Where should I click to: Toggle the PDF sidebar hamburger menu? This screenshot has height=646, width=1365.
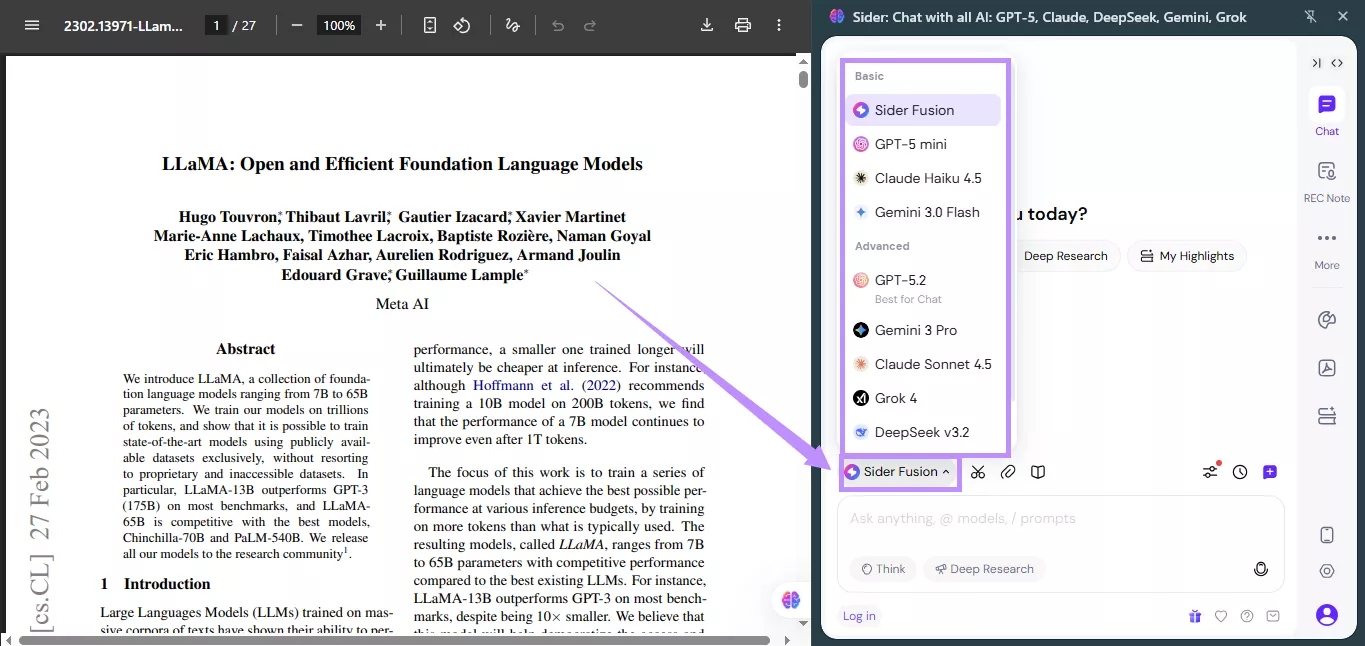pyautogui.click(x=32, y=25)
